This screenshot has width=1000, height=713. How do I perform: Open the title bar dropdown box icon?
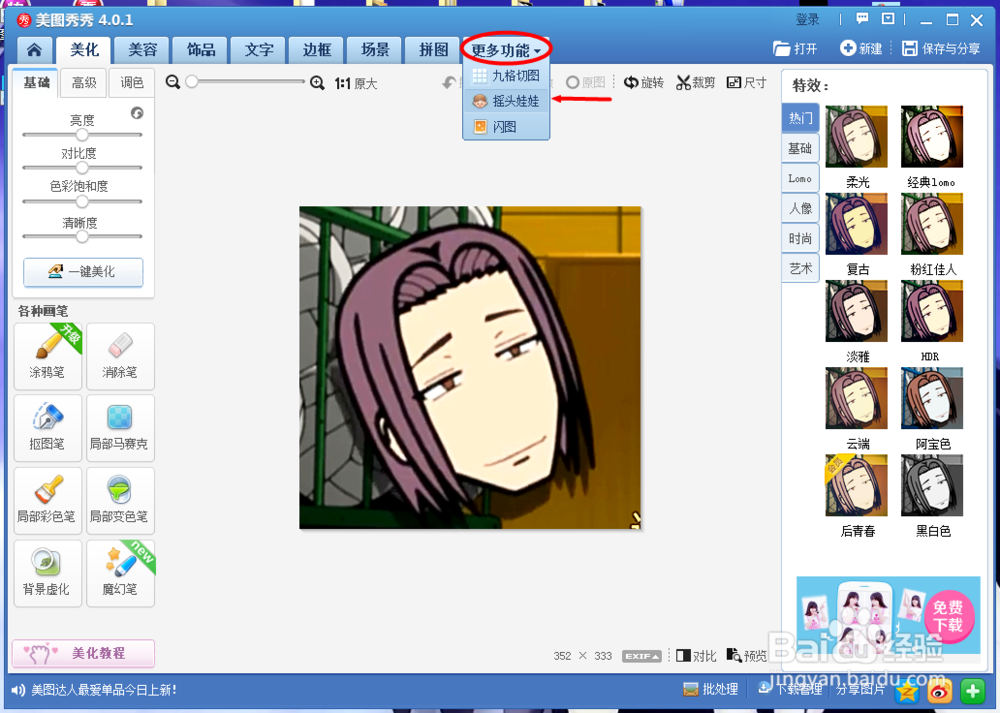[888, 19]
